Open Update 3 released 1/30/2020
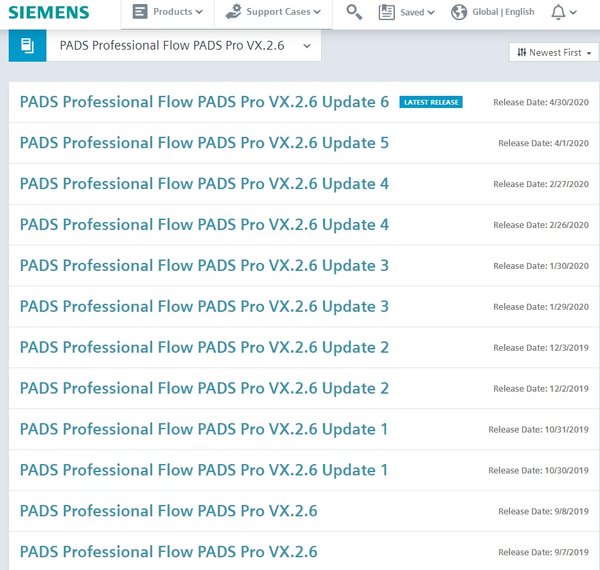Image resolution: width=600 pixels, height=570 pixels. tap(204, 266)
